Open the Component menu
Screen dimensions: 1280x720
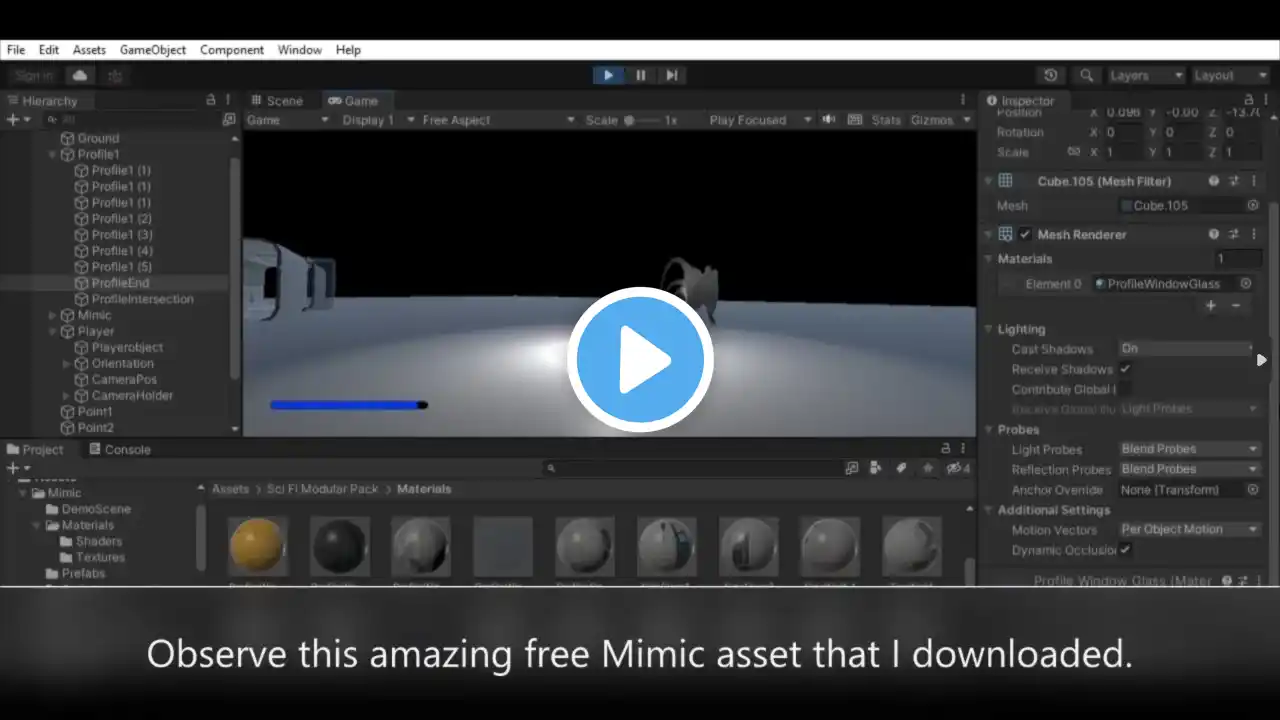click(232, 50)
